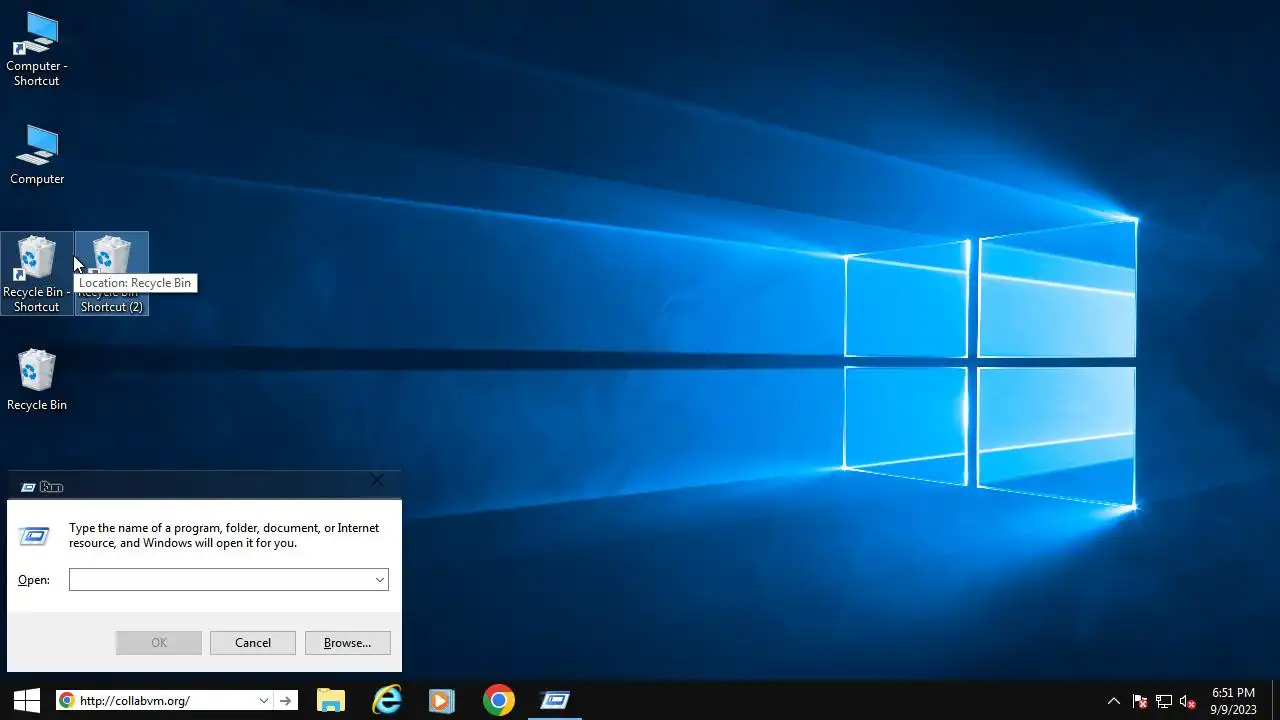Click the Run taskbar icon
Viewport: 1280px width, 720px height.
click(x=555, y=700)
